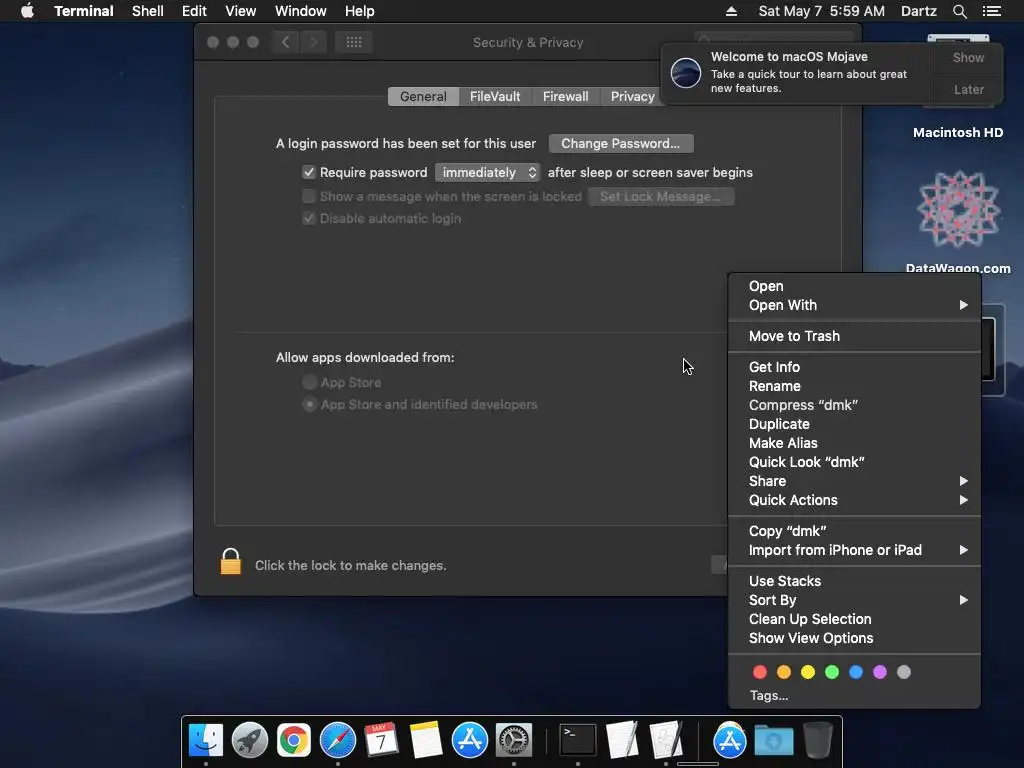1024x768 pixels.
Task: Open the Window menu
Action: tap(300, 11)
